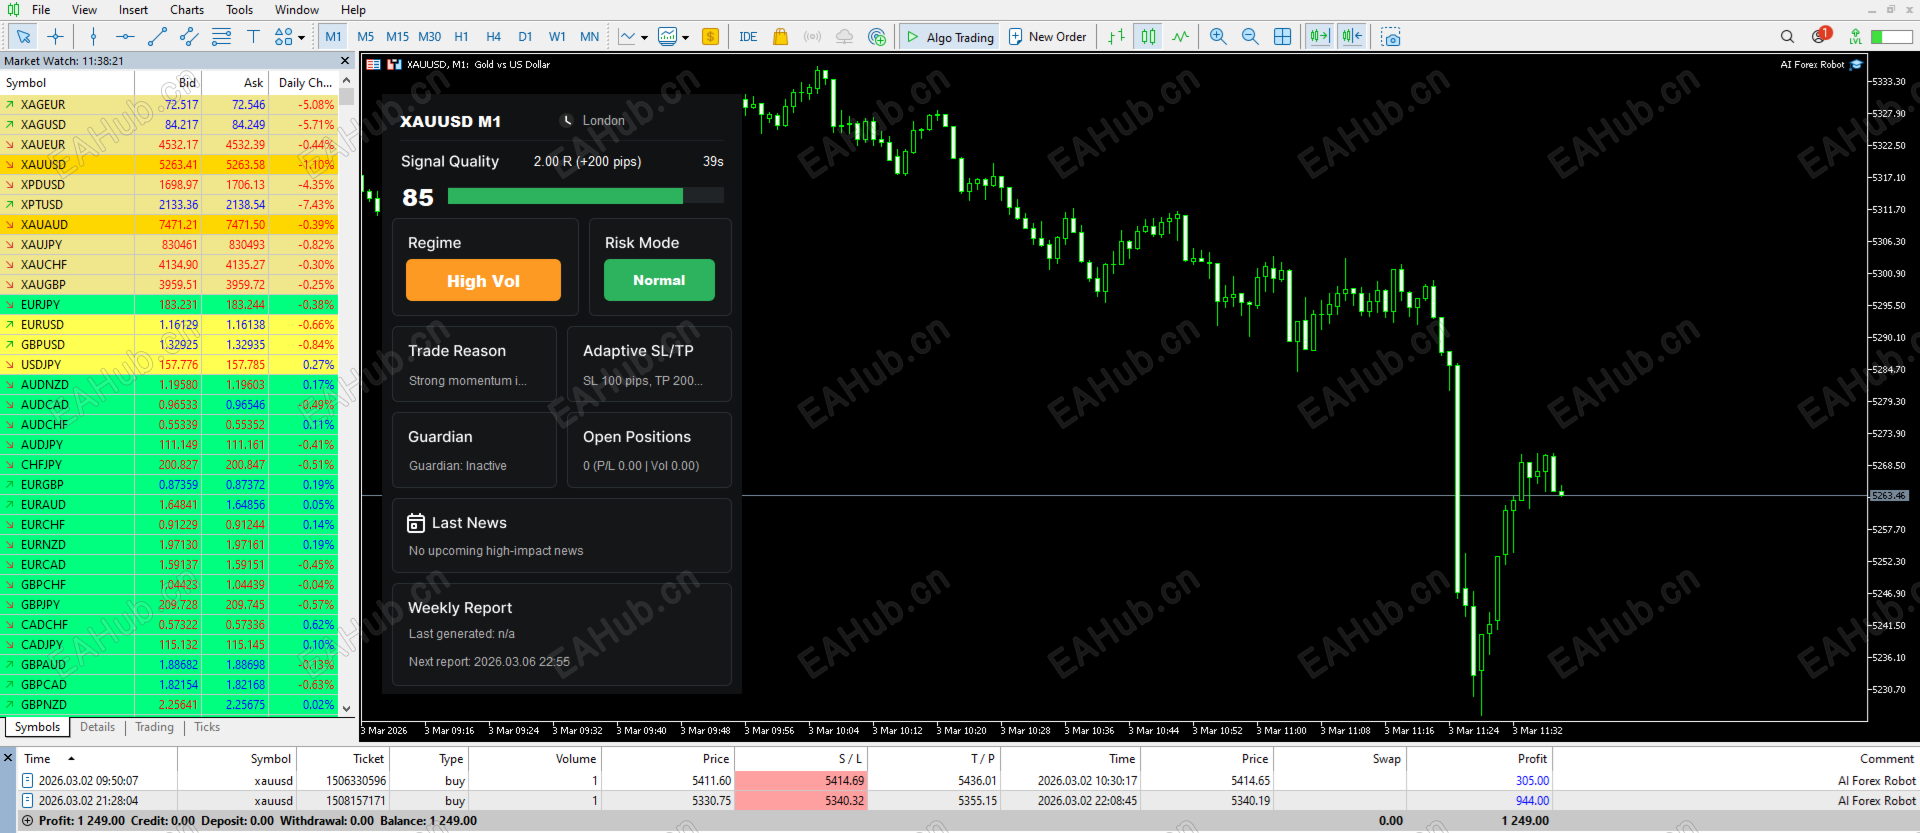Open the File menu
The width and height of the screenshot is (1920, 833).
[41, 10]
